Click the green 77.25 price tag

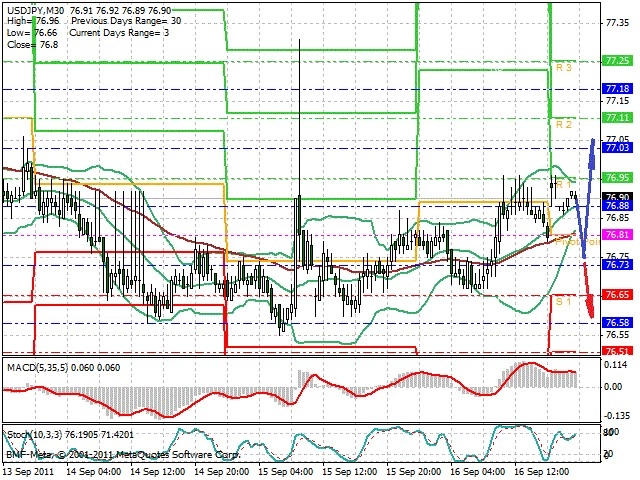(x=617, y=61)
